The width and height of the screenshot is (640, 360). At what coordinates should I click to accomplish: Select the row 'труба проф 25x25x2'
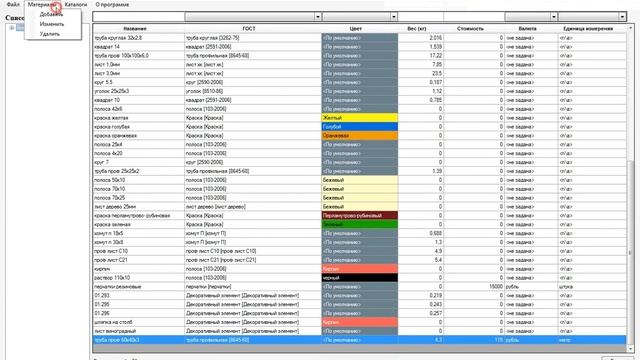(360, 171)
